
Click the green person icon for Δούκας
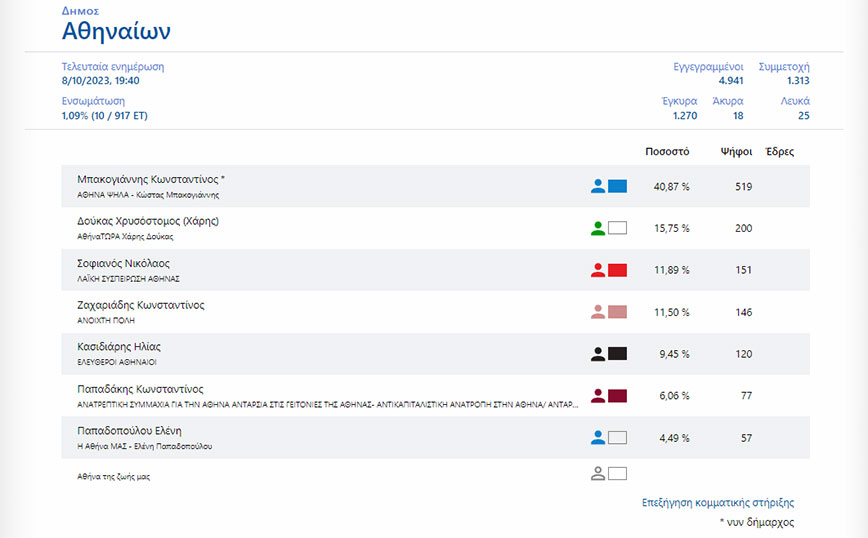tap(598, 228)
